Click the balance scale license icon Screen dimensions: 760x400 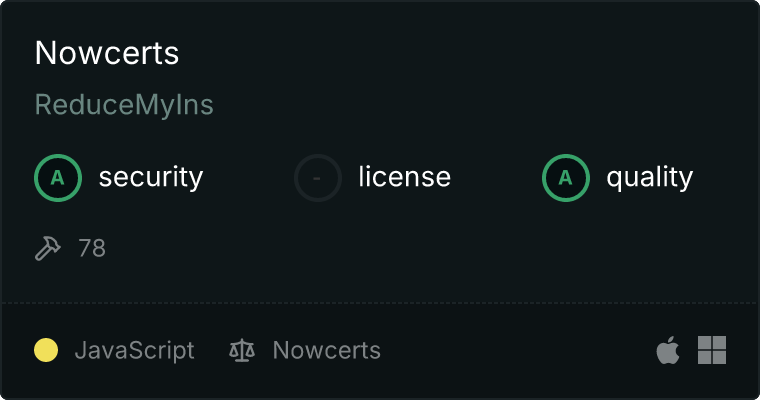click(241, 350)
